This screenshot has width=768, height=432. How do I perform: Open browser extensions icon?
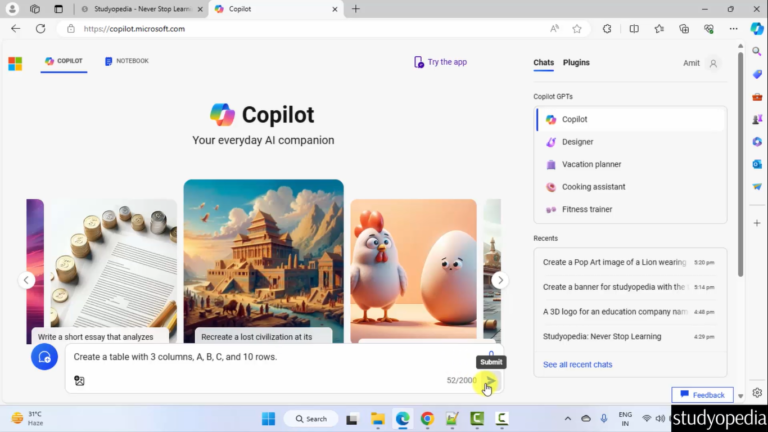tap(607, 29)
